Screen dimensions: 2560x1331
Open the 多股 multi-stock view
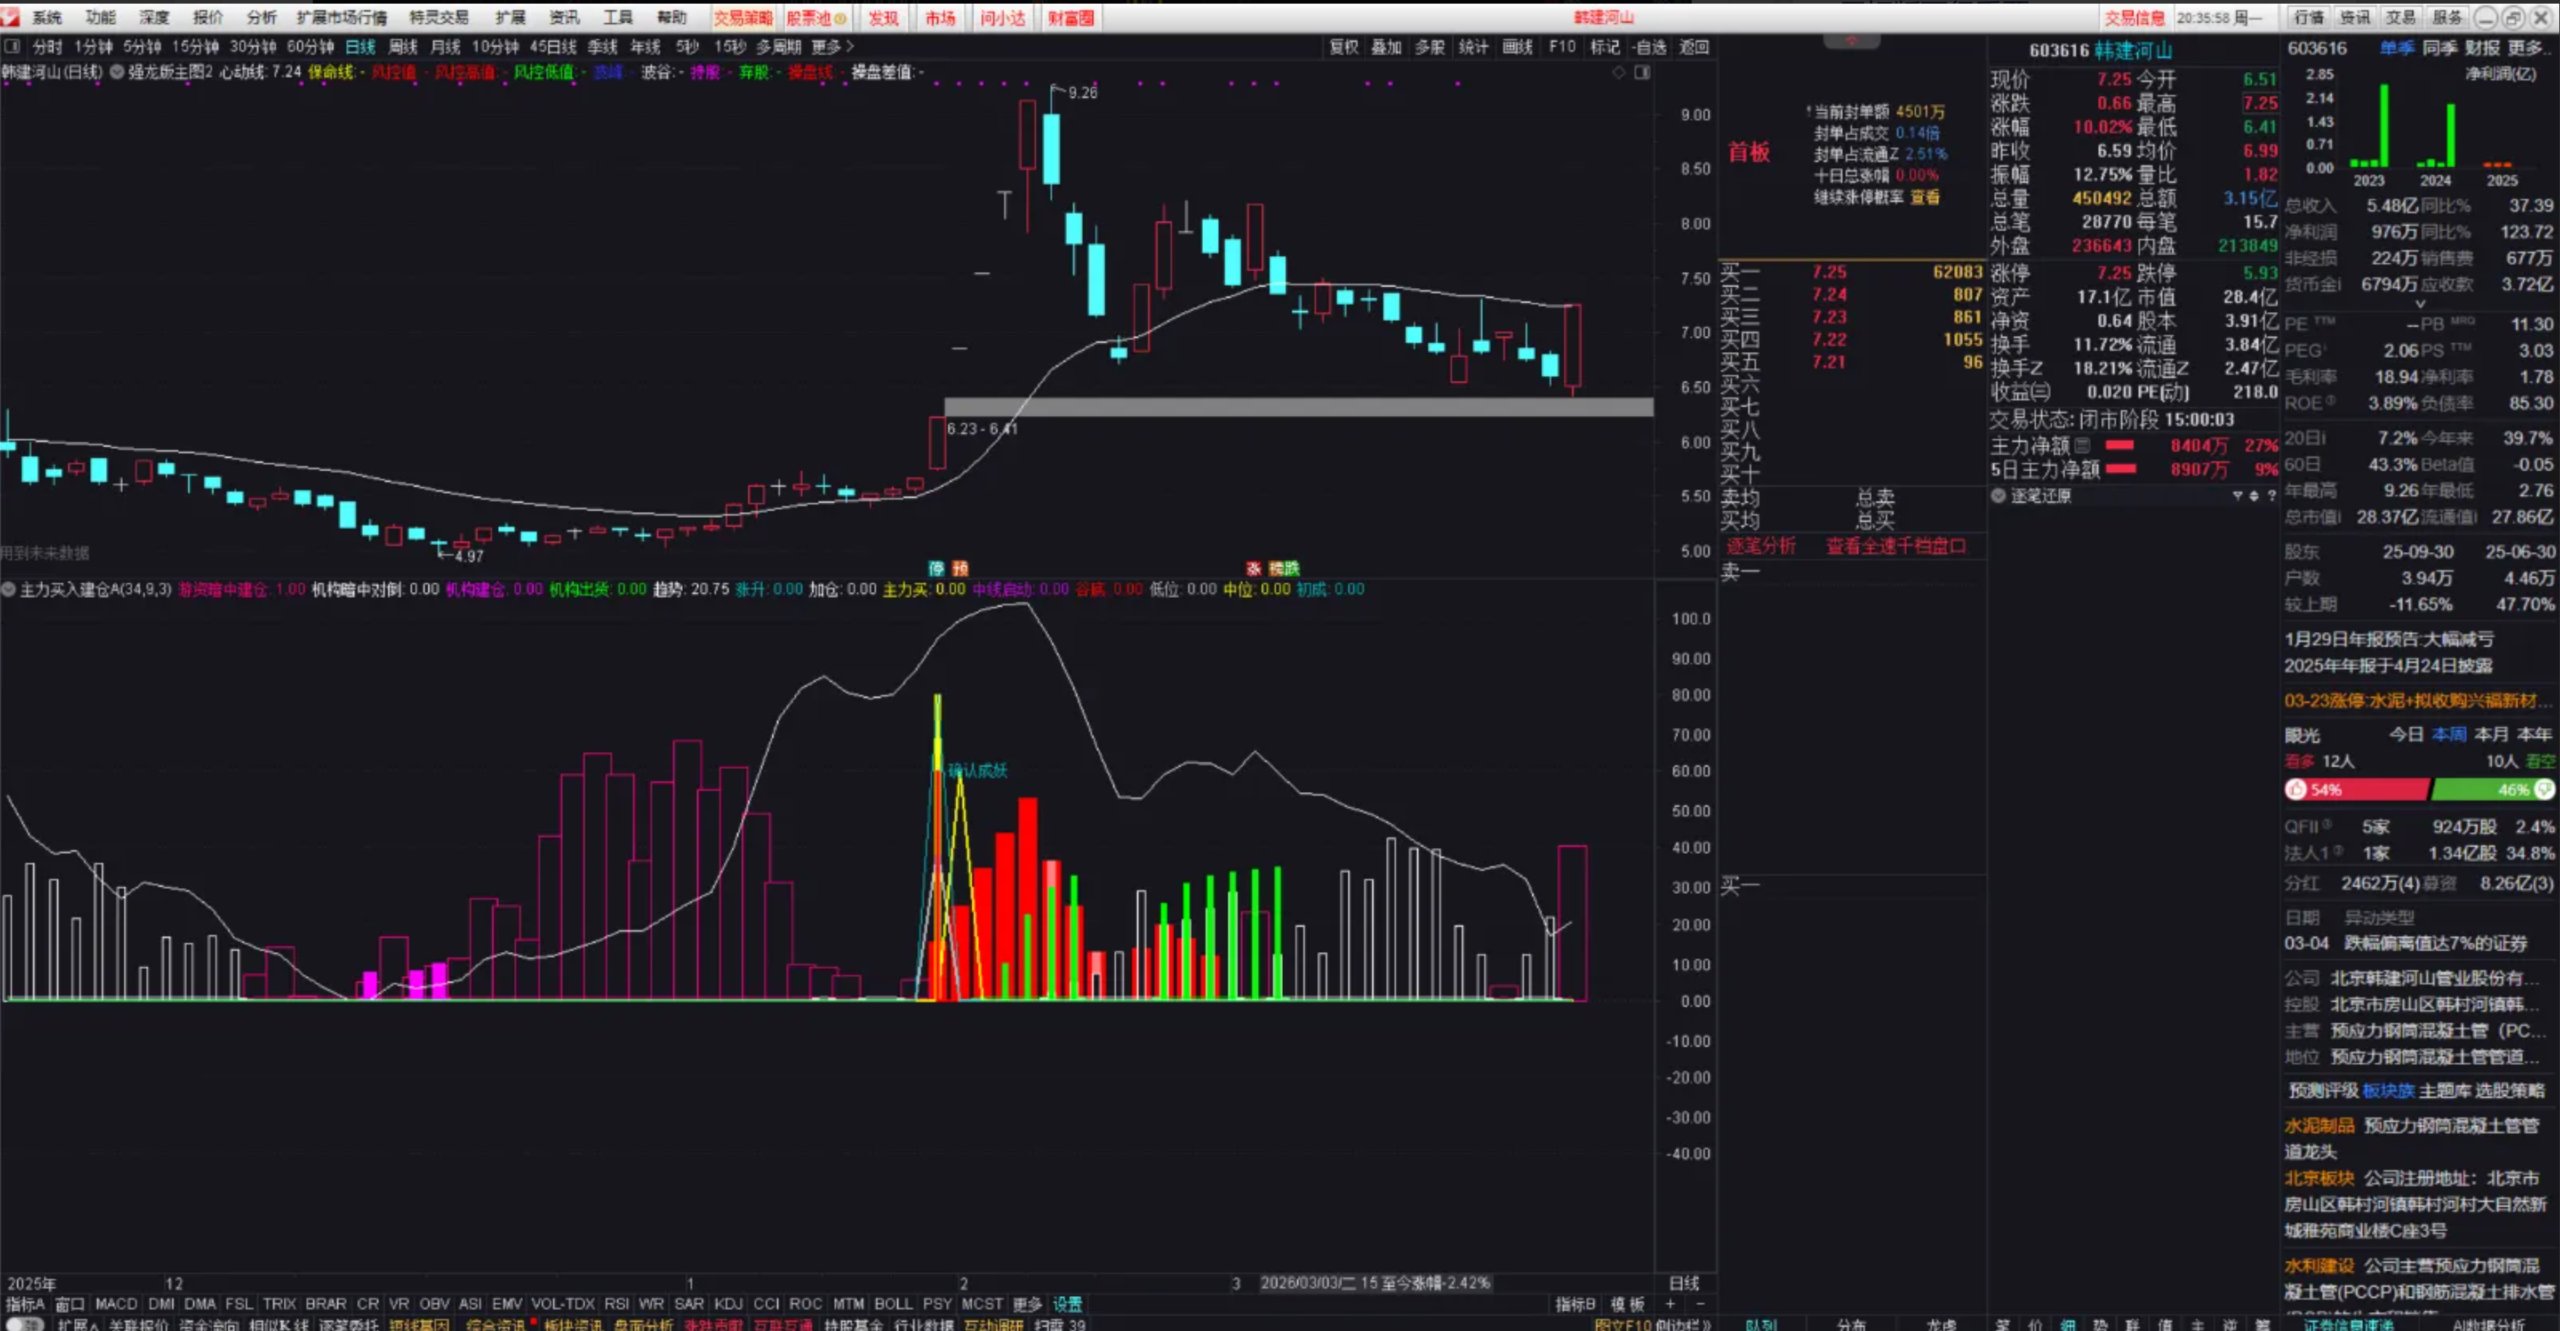[x=1432, y=46]
